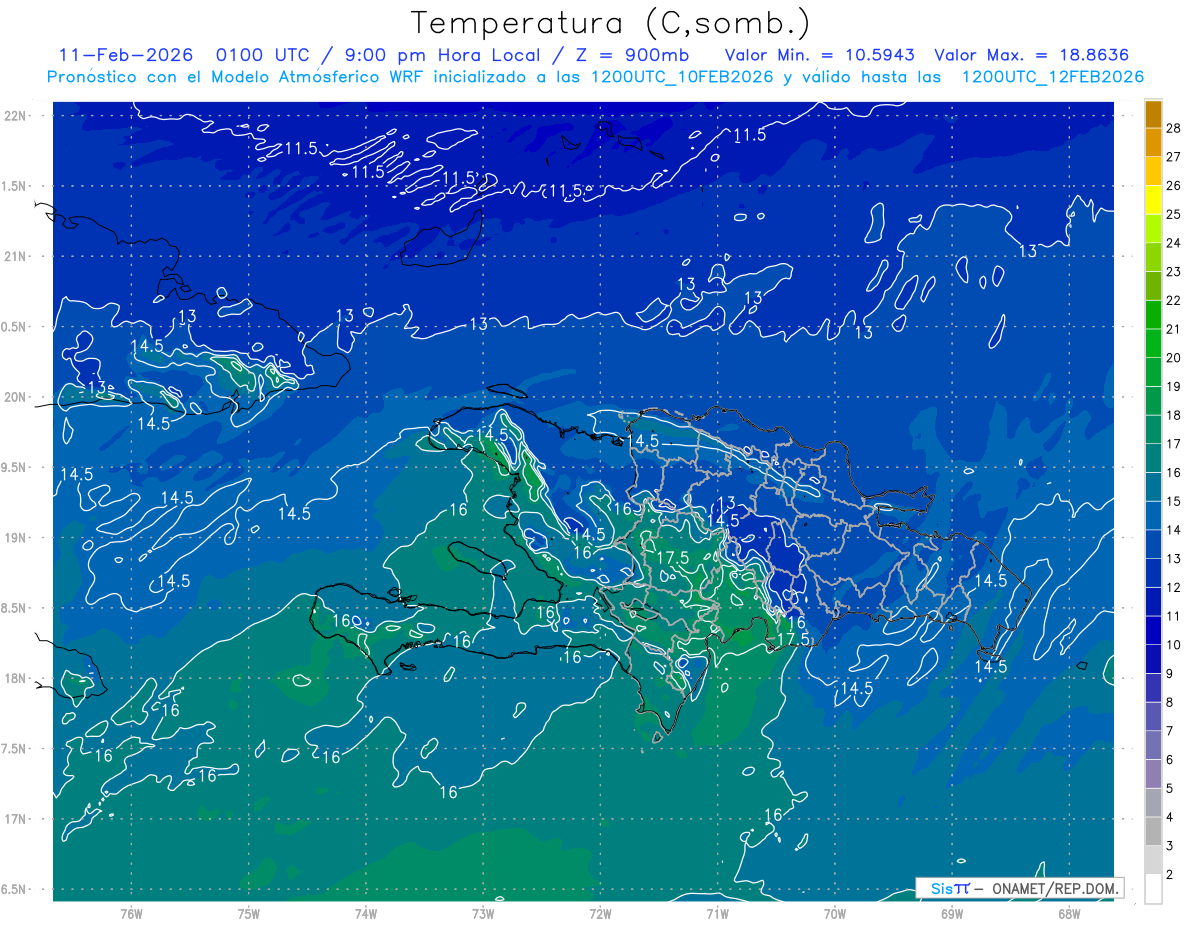Click the "19" label on the color scale

click(x=1174, y=386)
